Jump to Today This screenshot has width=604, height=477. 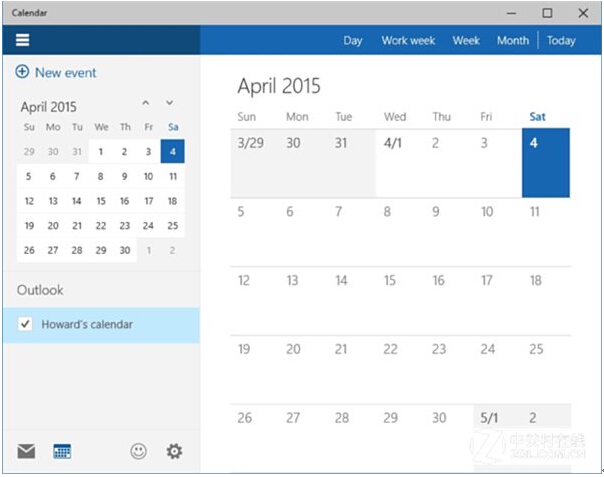click(561, 41)
